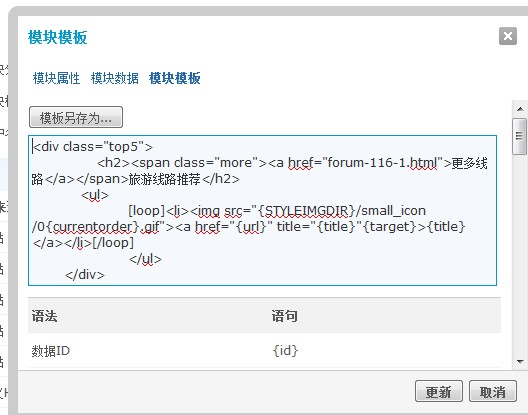Click the 更新 button

pyautogui.click(x=439, y=391)
